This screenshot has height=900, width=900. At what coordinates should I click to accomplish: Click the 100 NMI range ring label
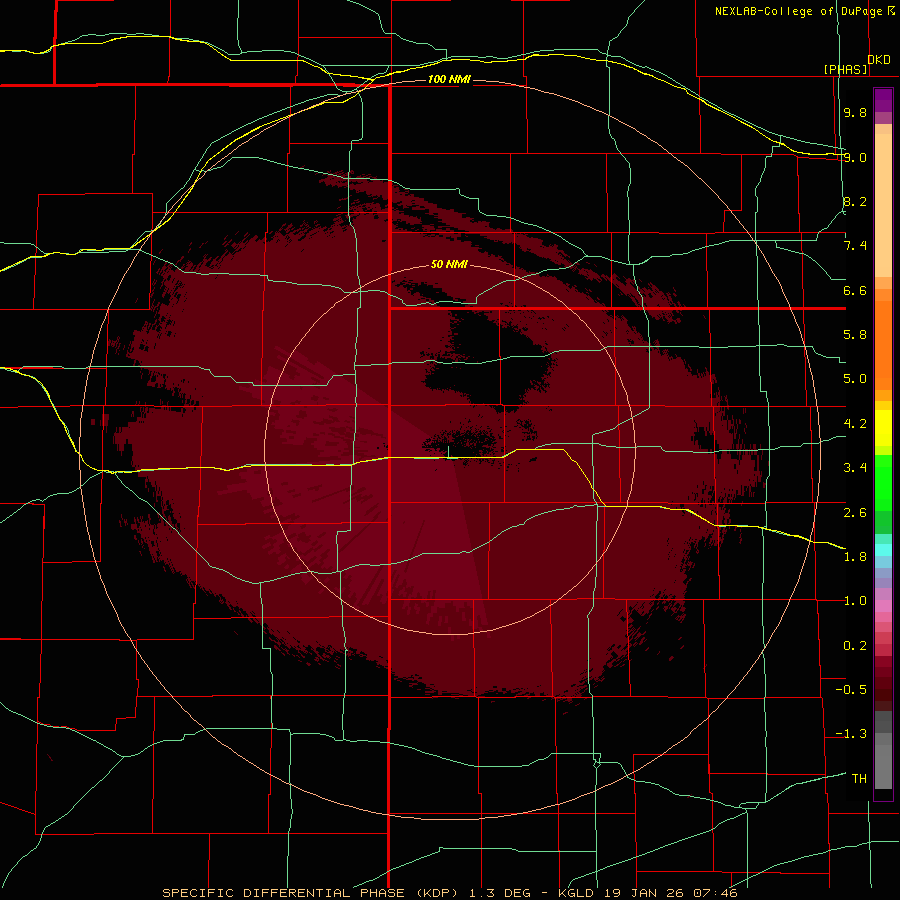tap(449, 79)
